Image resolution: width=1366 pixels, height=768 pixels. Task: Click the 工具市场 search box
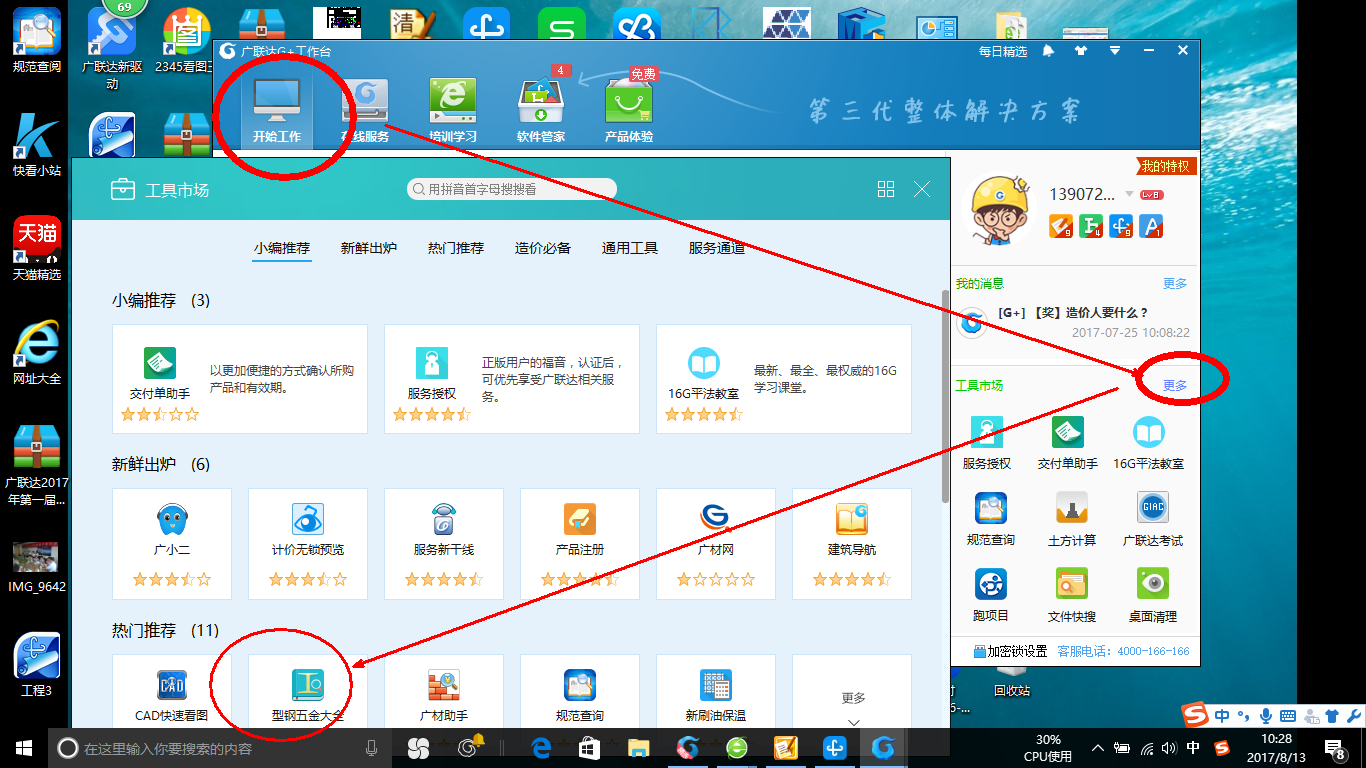coord(512,189)
